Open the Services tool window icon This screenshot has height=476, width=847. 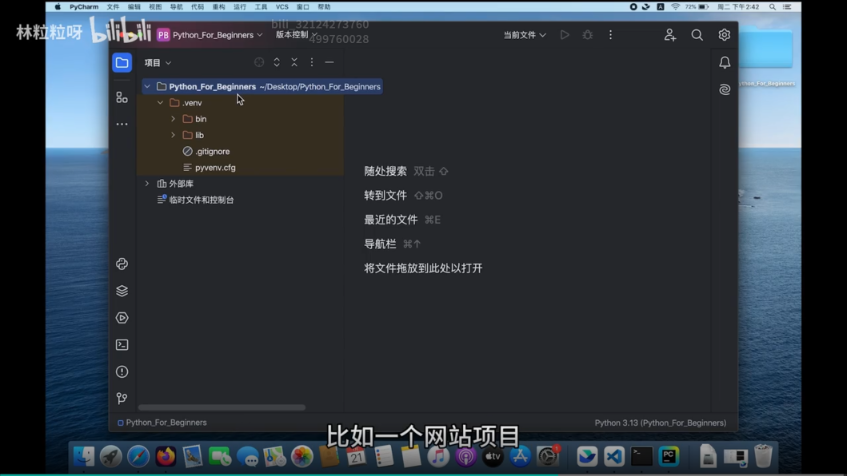click(122, 318)
